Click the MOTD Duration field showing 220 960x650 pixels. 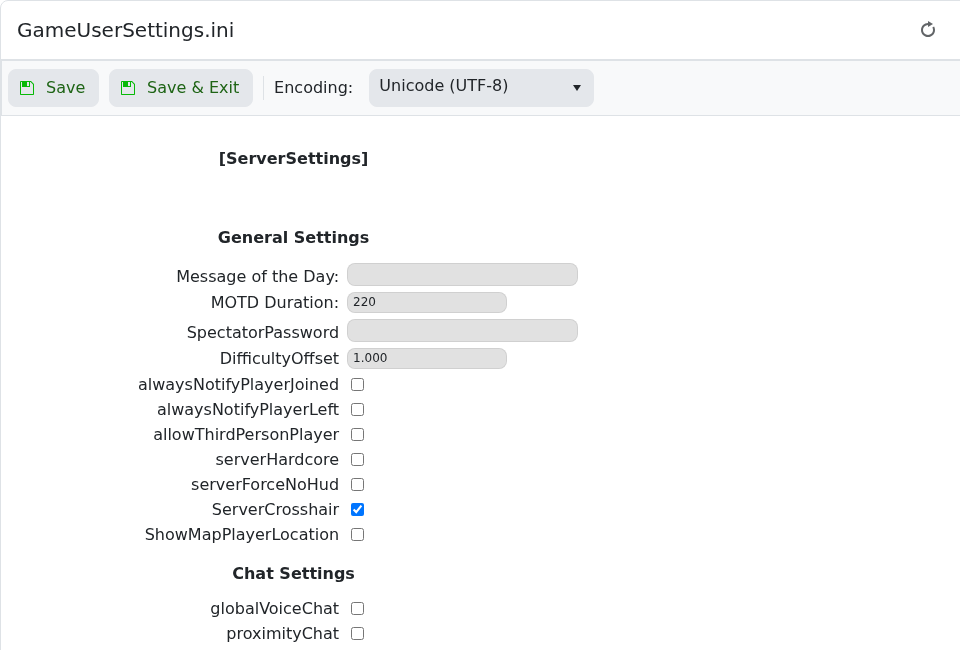[x=427, y=302]
